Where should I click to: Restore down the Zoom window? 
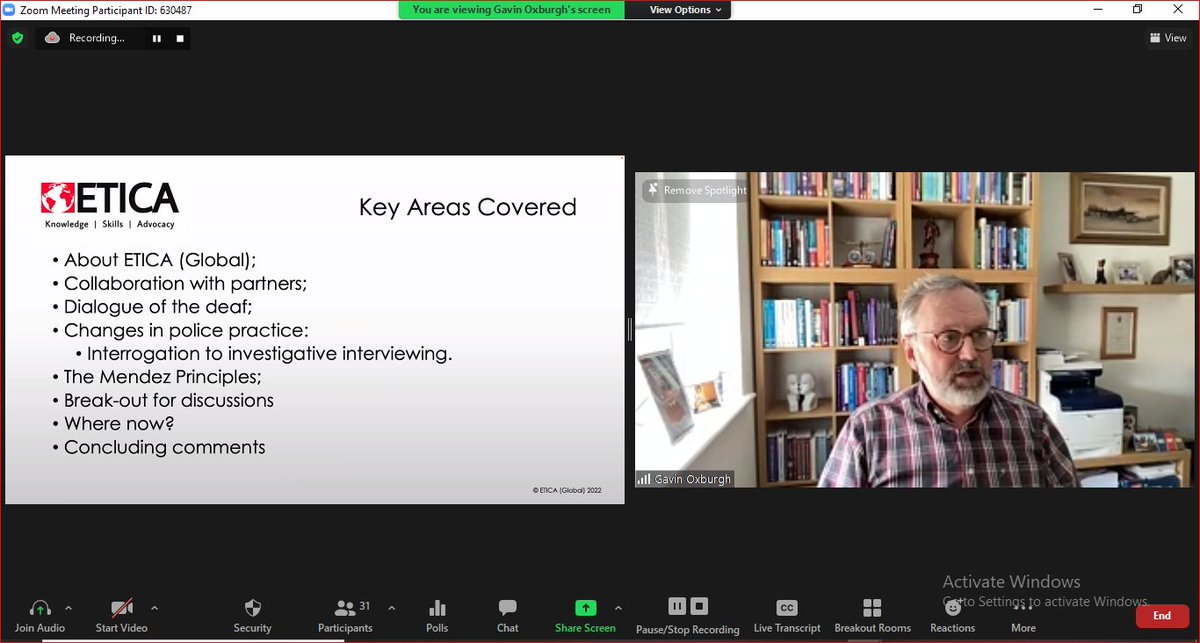tap(1137, 9)
